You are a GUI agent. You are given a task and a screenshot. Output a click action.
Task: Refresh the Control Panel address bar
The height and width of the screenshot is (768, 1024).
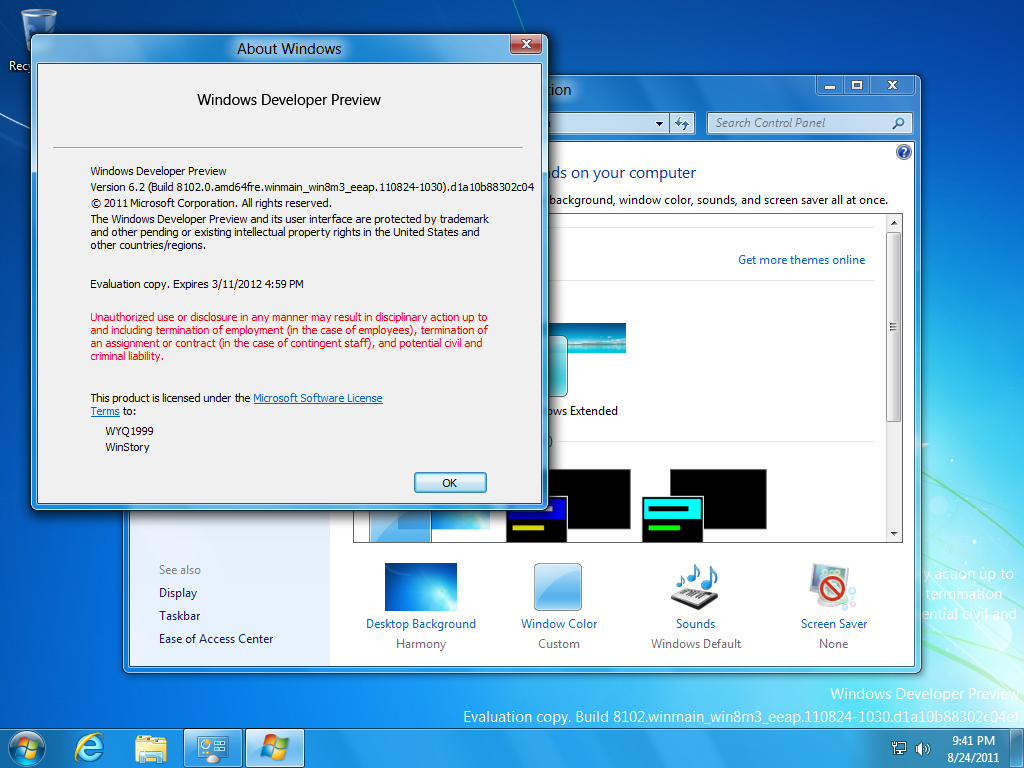pyautogui.click(x=682, y=123)
